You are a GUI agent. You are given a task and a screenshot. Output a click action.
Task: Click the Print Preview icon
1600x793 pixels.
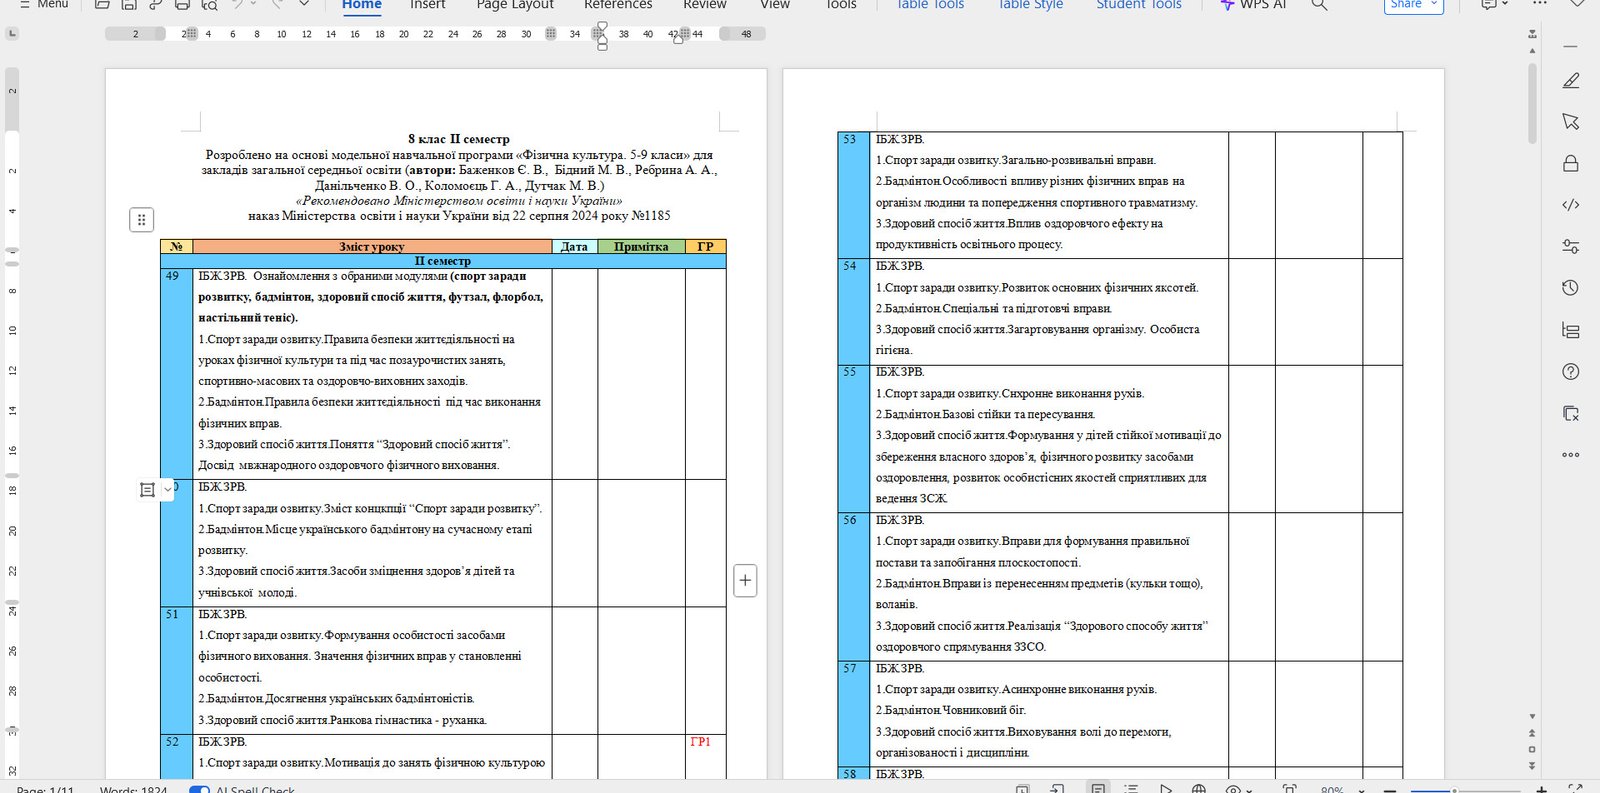click(209, 4)
